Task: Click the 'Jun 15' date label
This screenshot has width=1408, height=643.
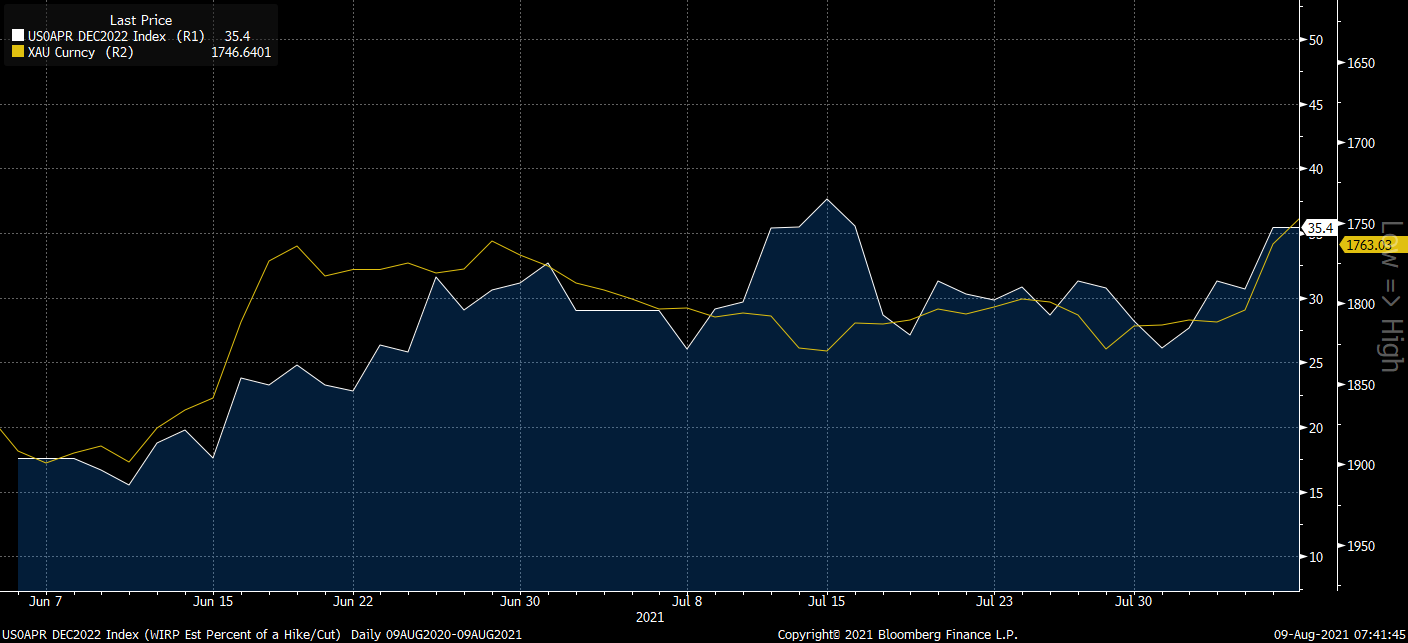Action: point(215,602)
